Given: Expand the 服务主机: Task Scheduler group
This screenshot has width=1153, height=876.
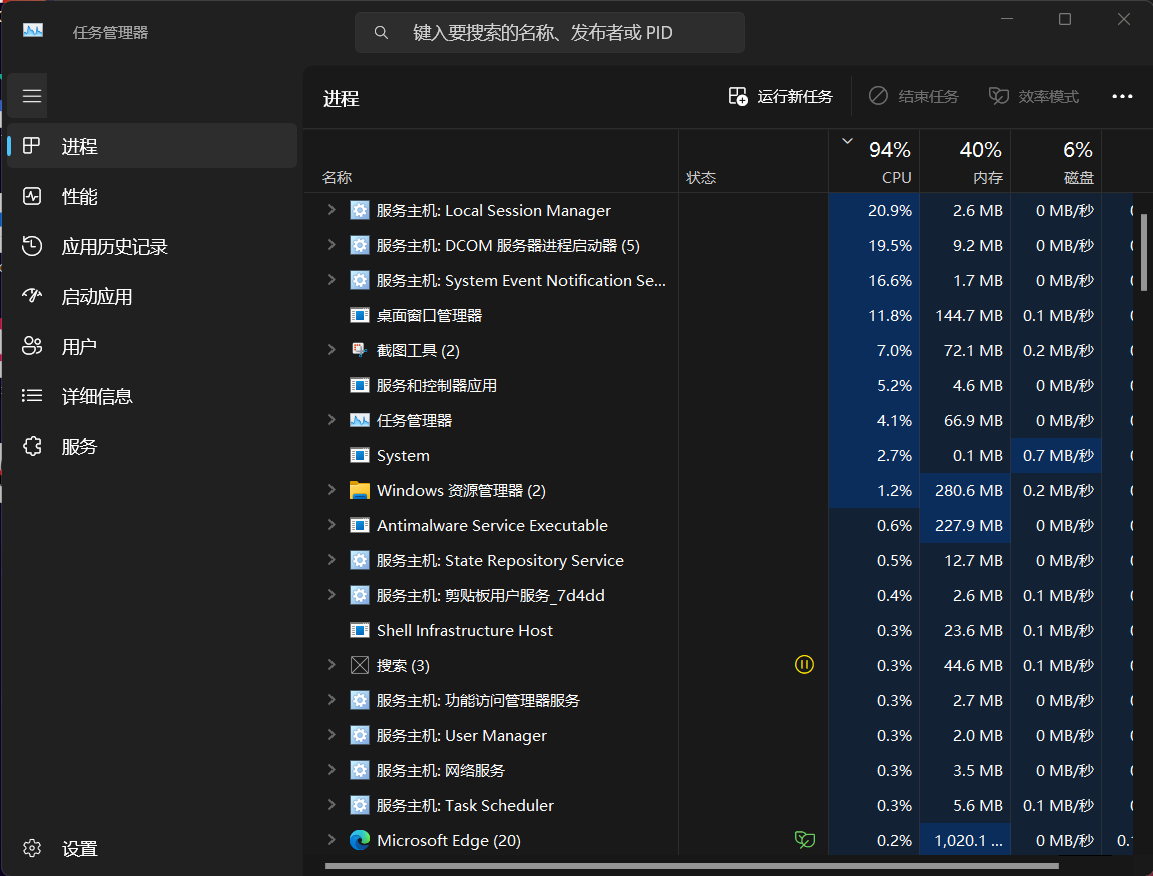Looking at the screenshot, I should click(331, 805).
